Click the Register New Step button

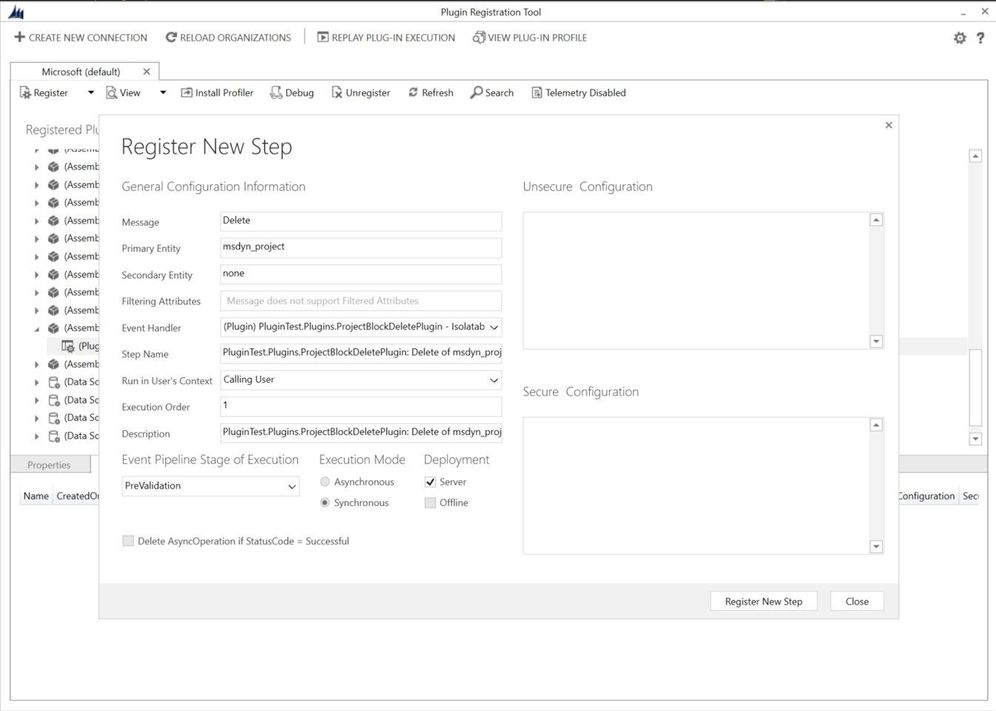[764, 601]
